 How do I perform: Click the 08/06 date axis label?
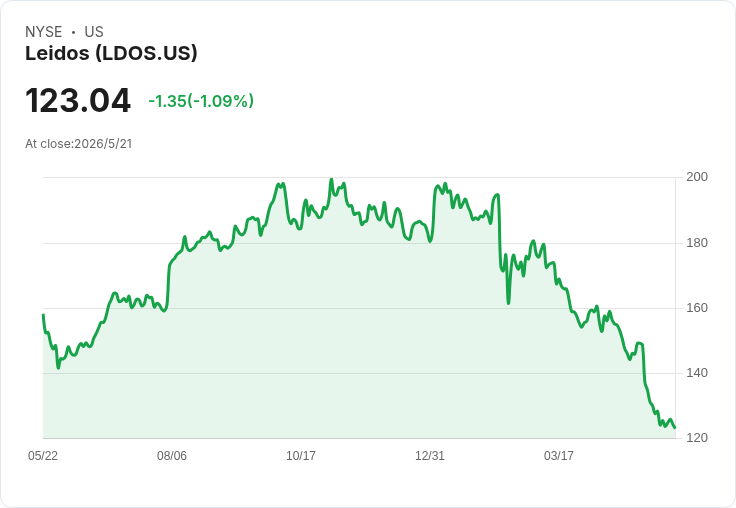(172, 455)
